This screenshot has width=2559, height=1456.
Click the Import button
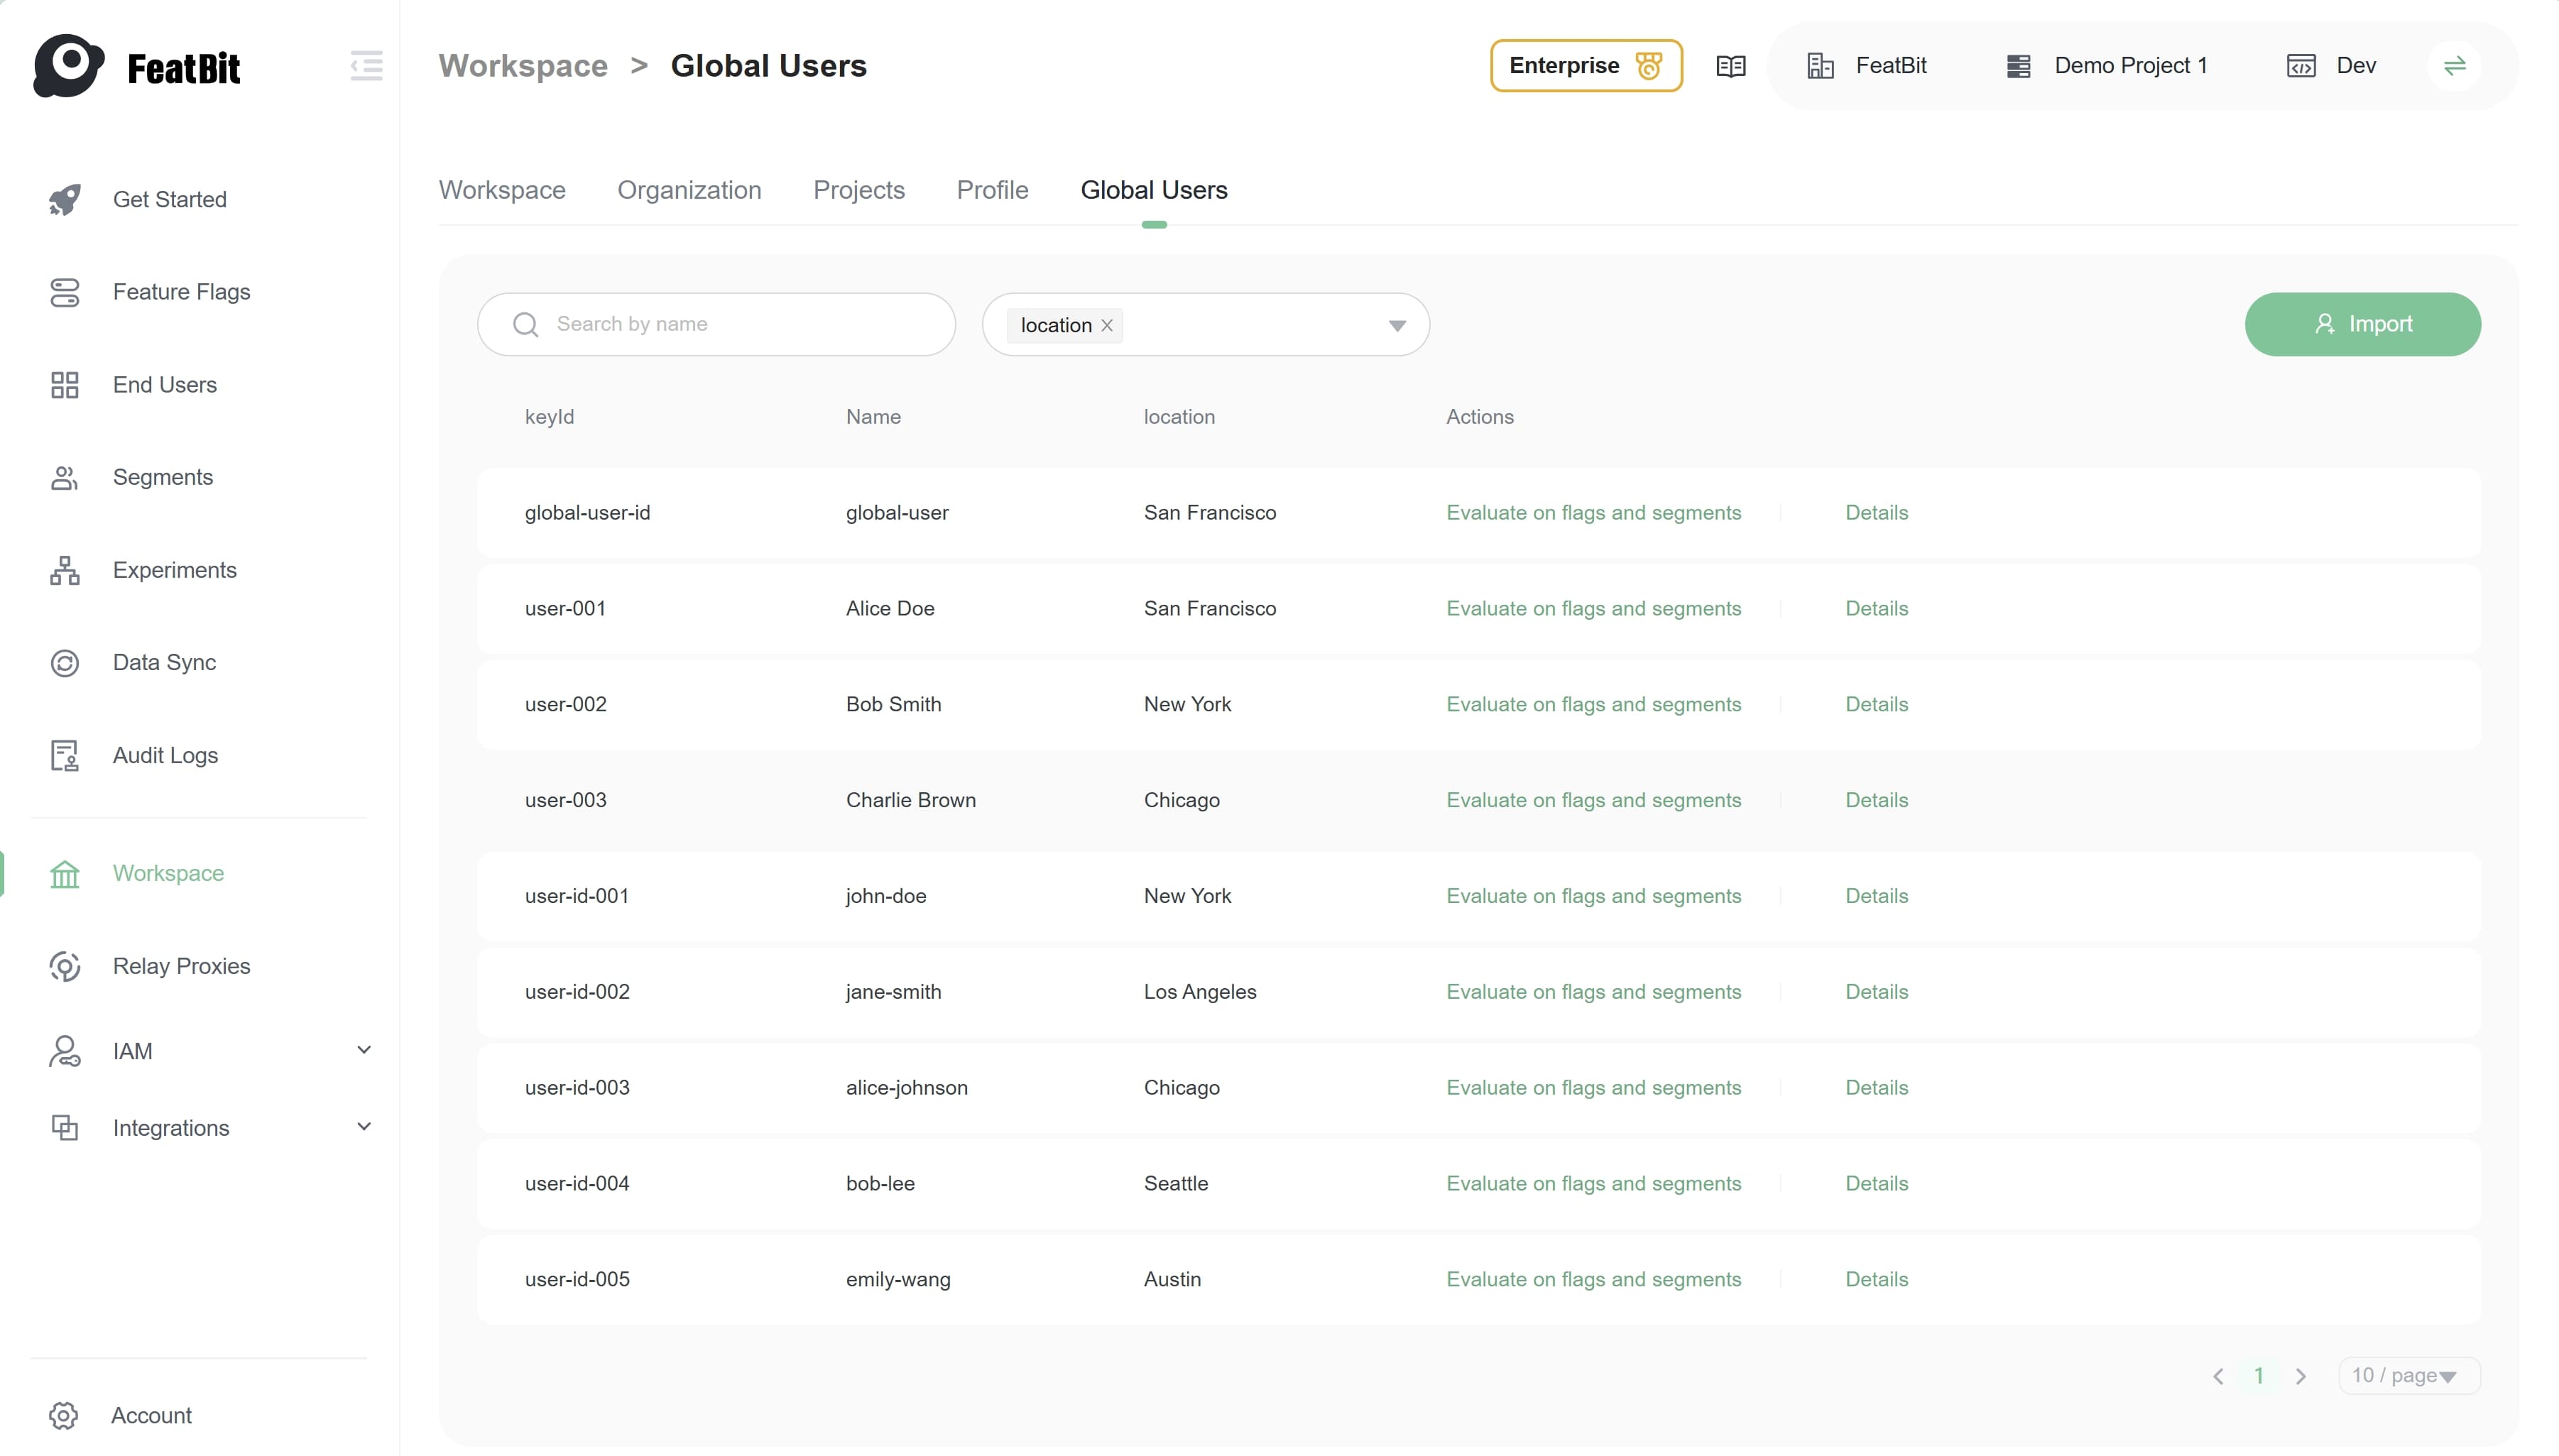click(x=2363, y=323)
